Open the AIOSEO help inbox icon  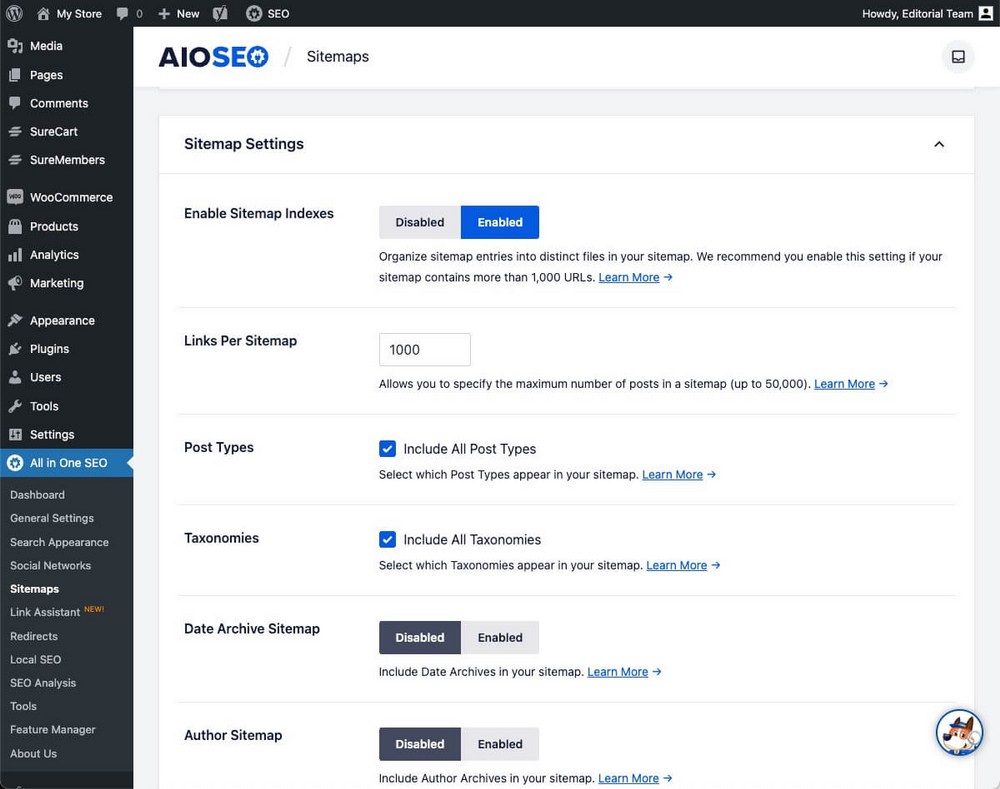958,57
